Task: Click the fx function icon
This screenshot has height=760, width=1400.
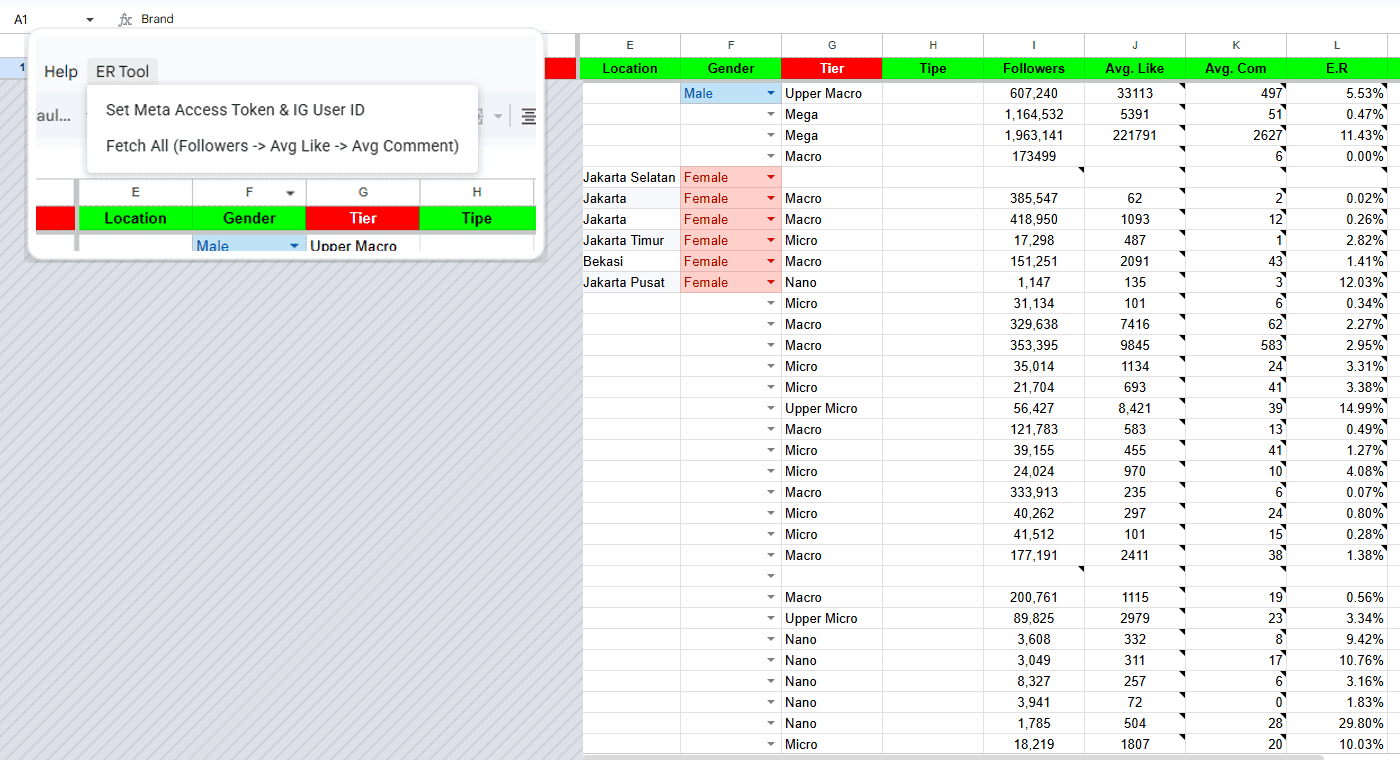Action: tap(125, 19)
